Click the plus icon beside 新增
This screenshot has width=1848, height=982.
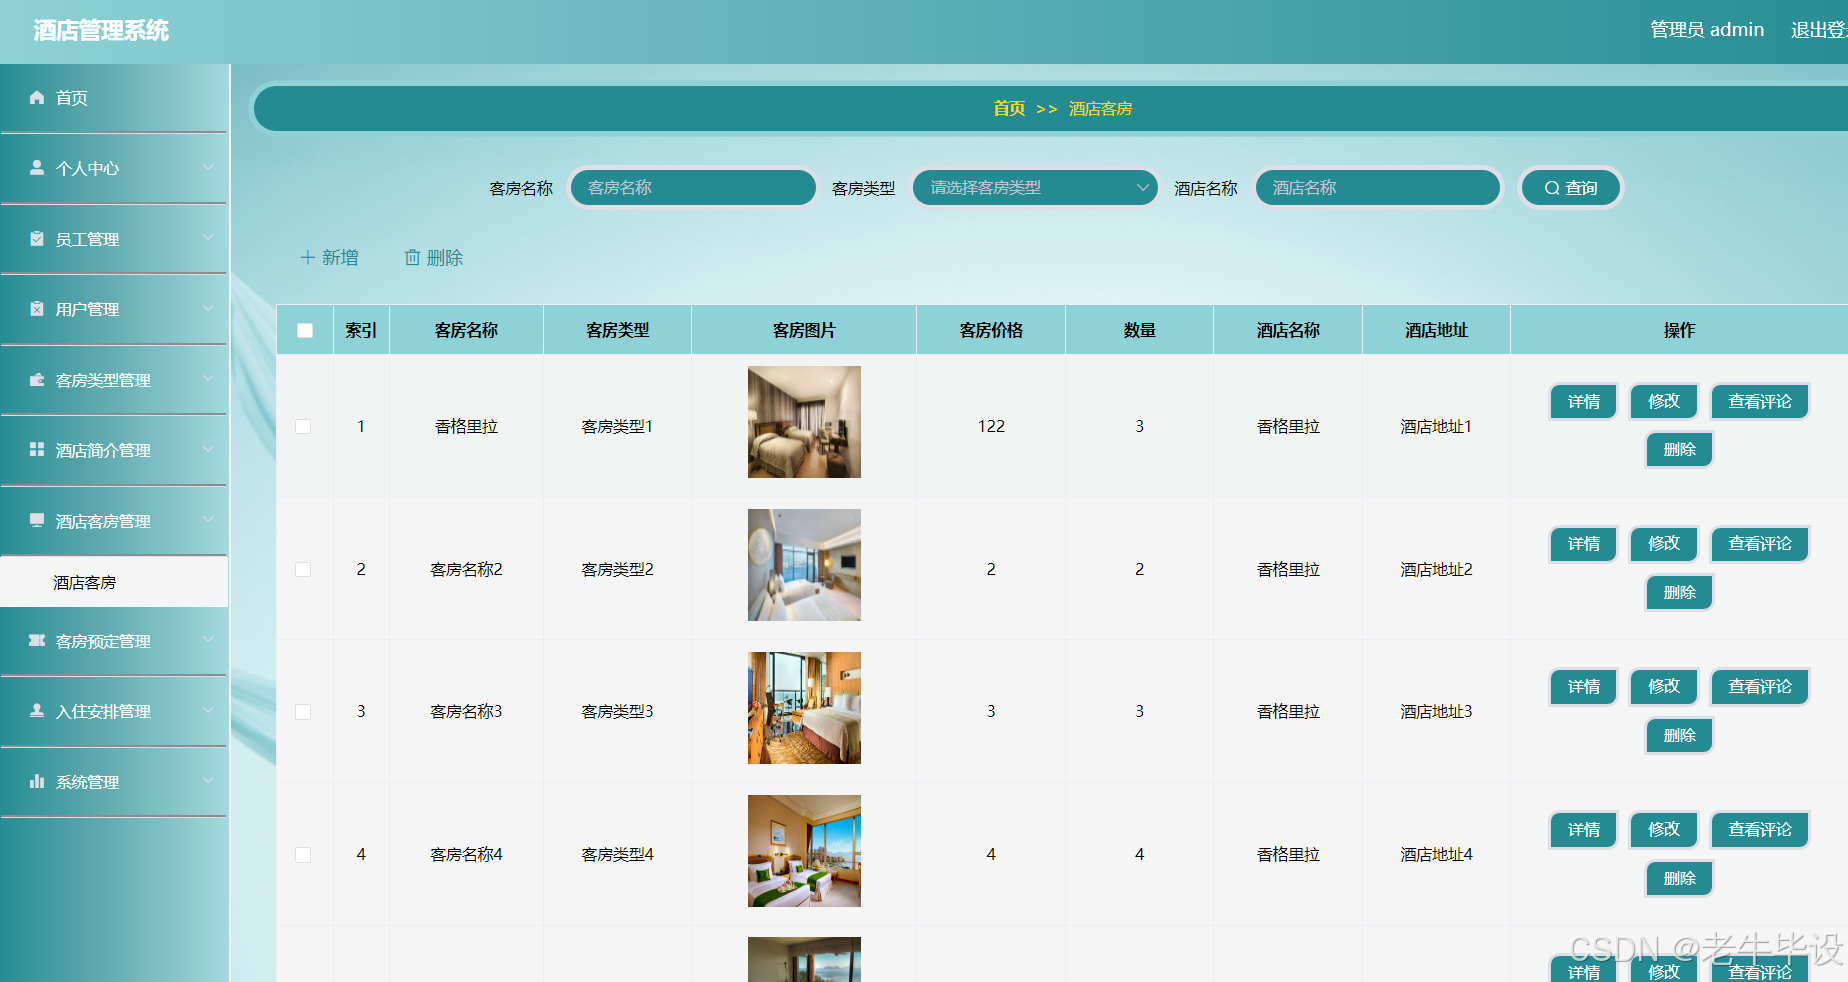click(308, 257)
